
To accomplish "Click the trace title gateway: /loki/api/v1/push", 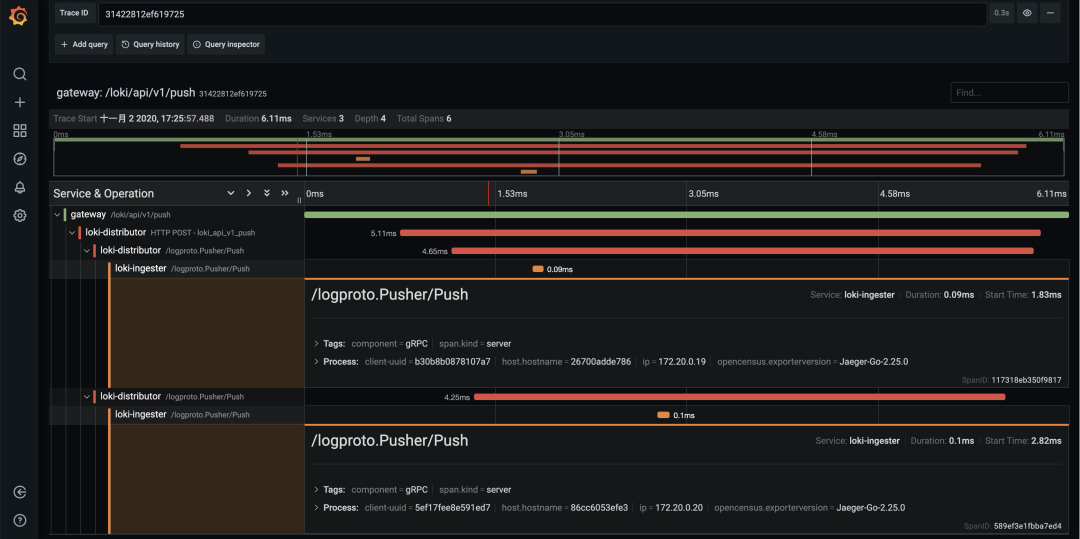I will (x=126, y=93).
